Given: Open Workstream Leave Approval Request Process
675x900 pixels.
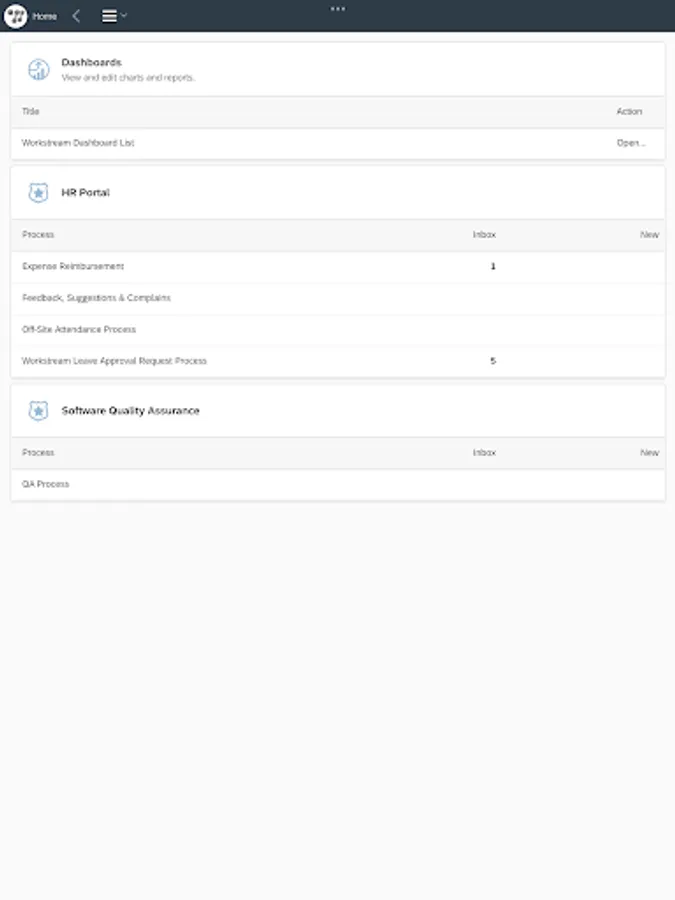Looking at the screenshot, I should 114,361.
